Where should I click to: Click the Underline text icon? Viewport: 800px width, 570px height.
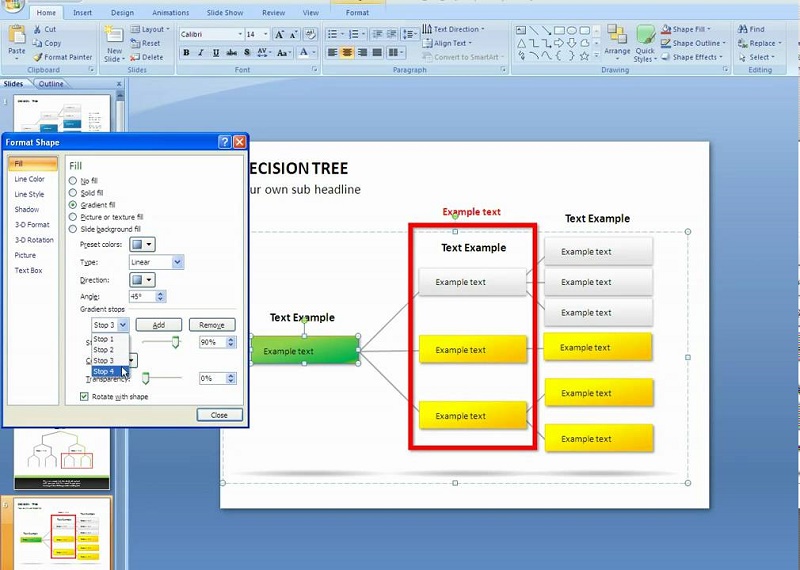(216, 53)
